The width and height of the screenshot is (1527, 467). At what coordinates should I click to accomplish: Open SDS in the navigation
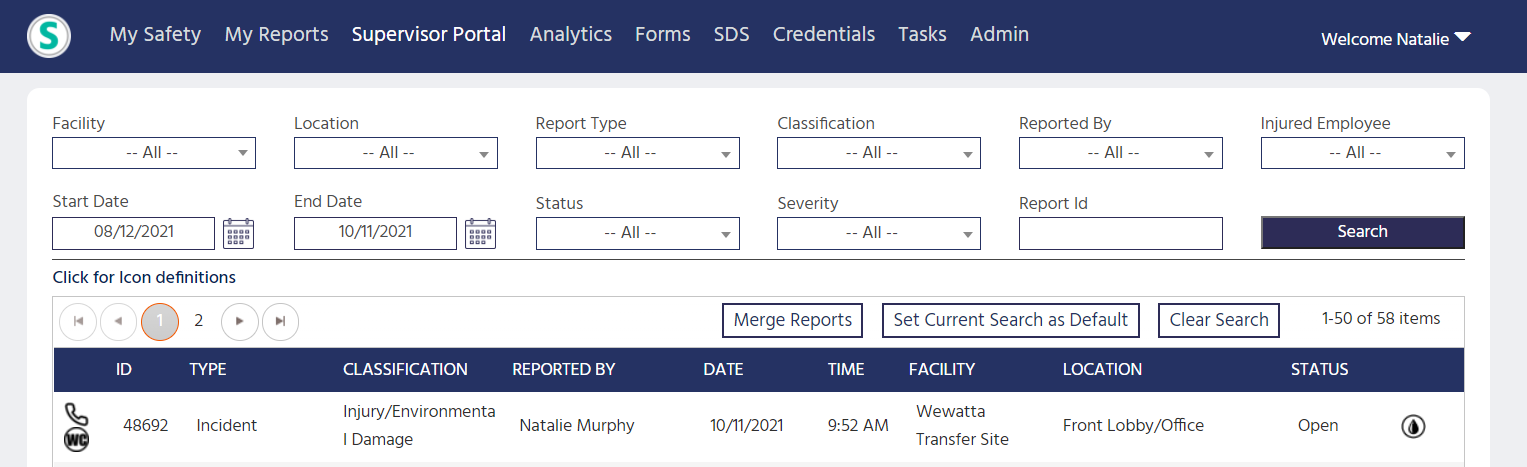(x=732, y=34)
